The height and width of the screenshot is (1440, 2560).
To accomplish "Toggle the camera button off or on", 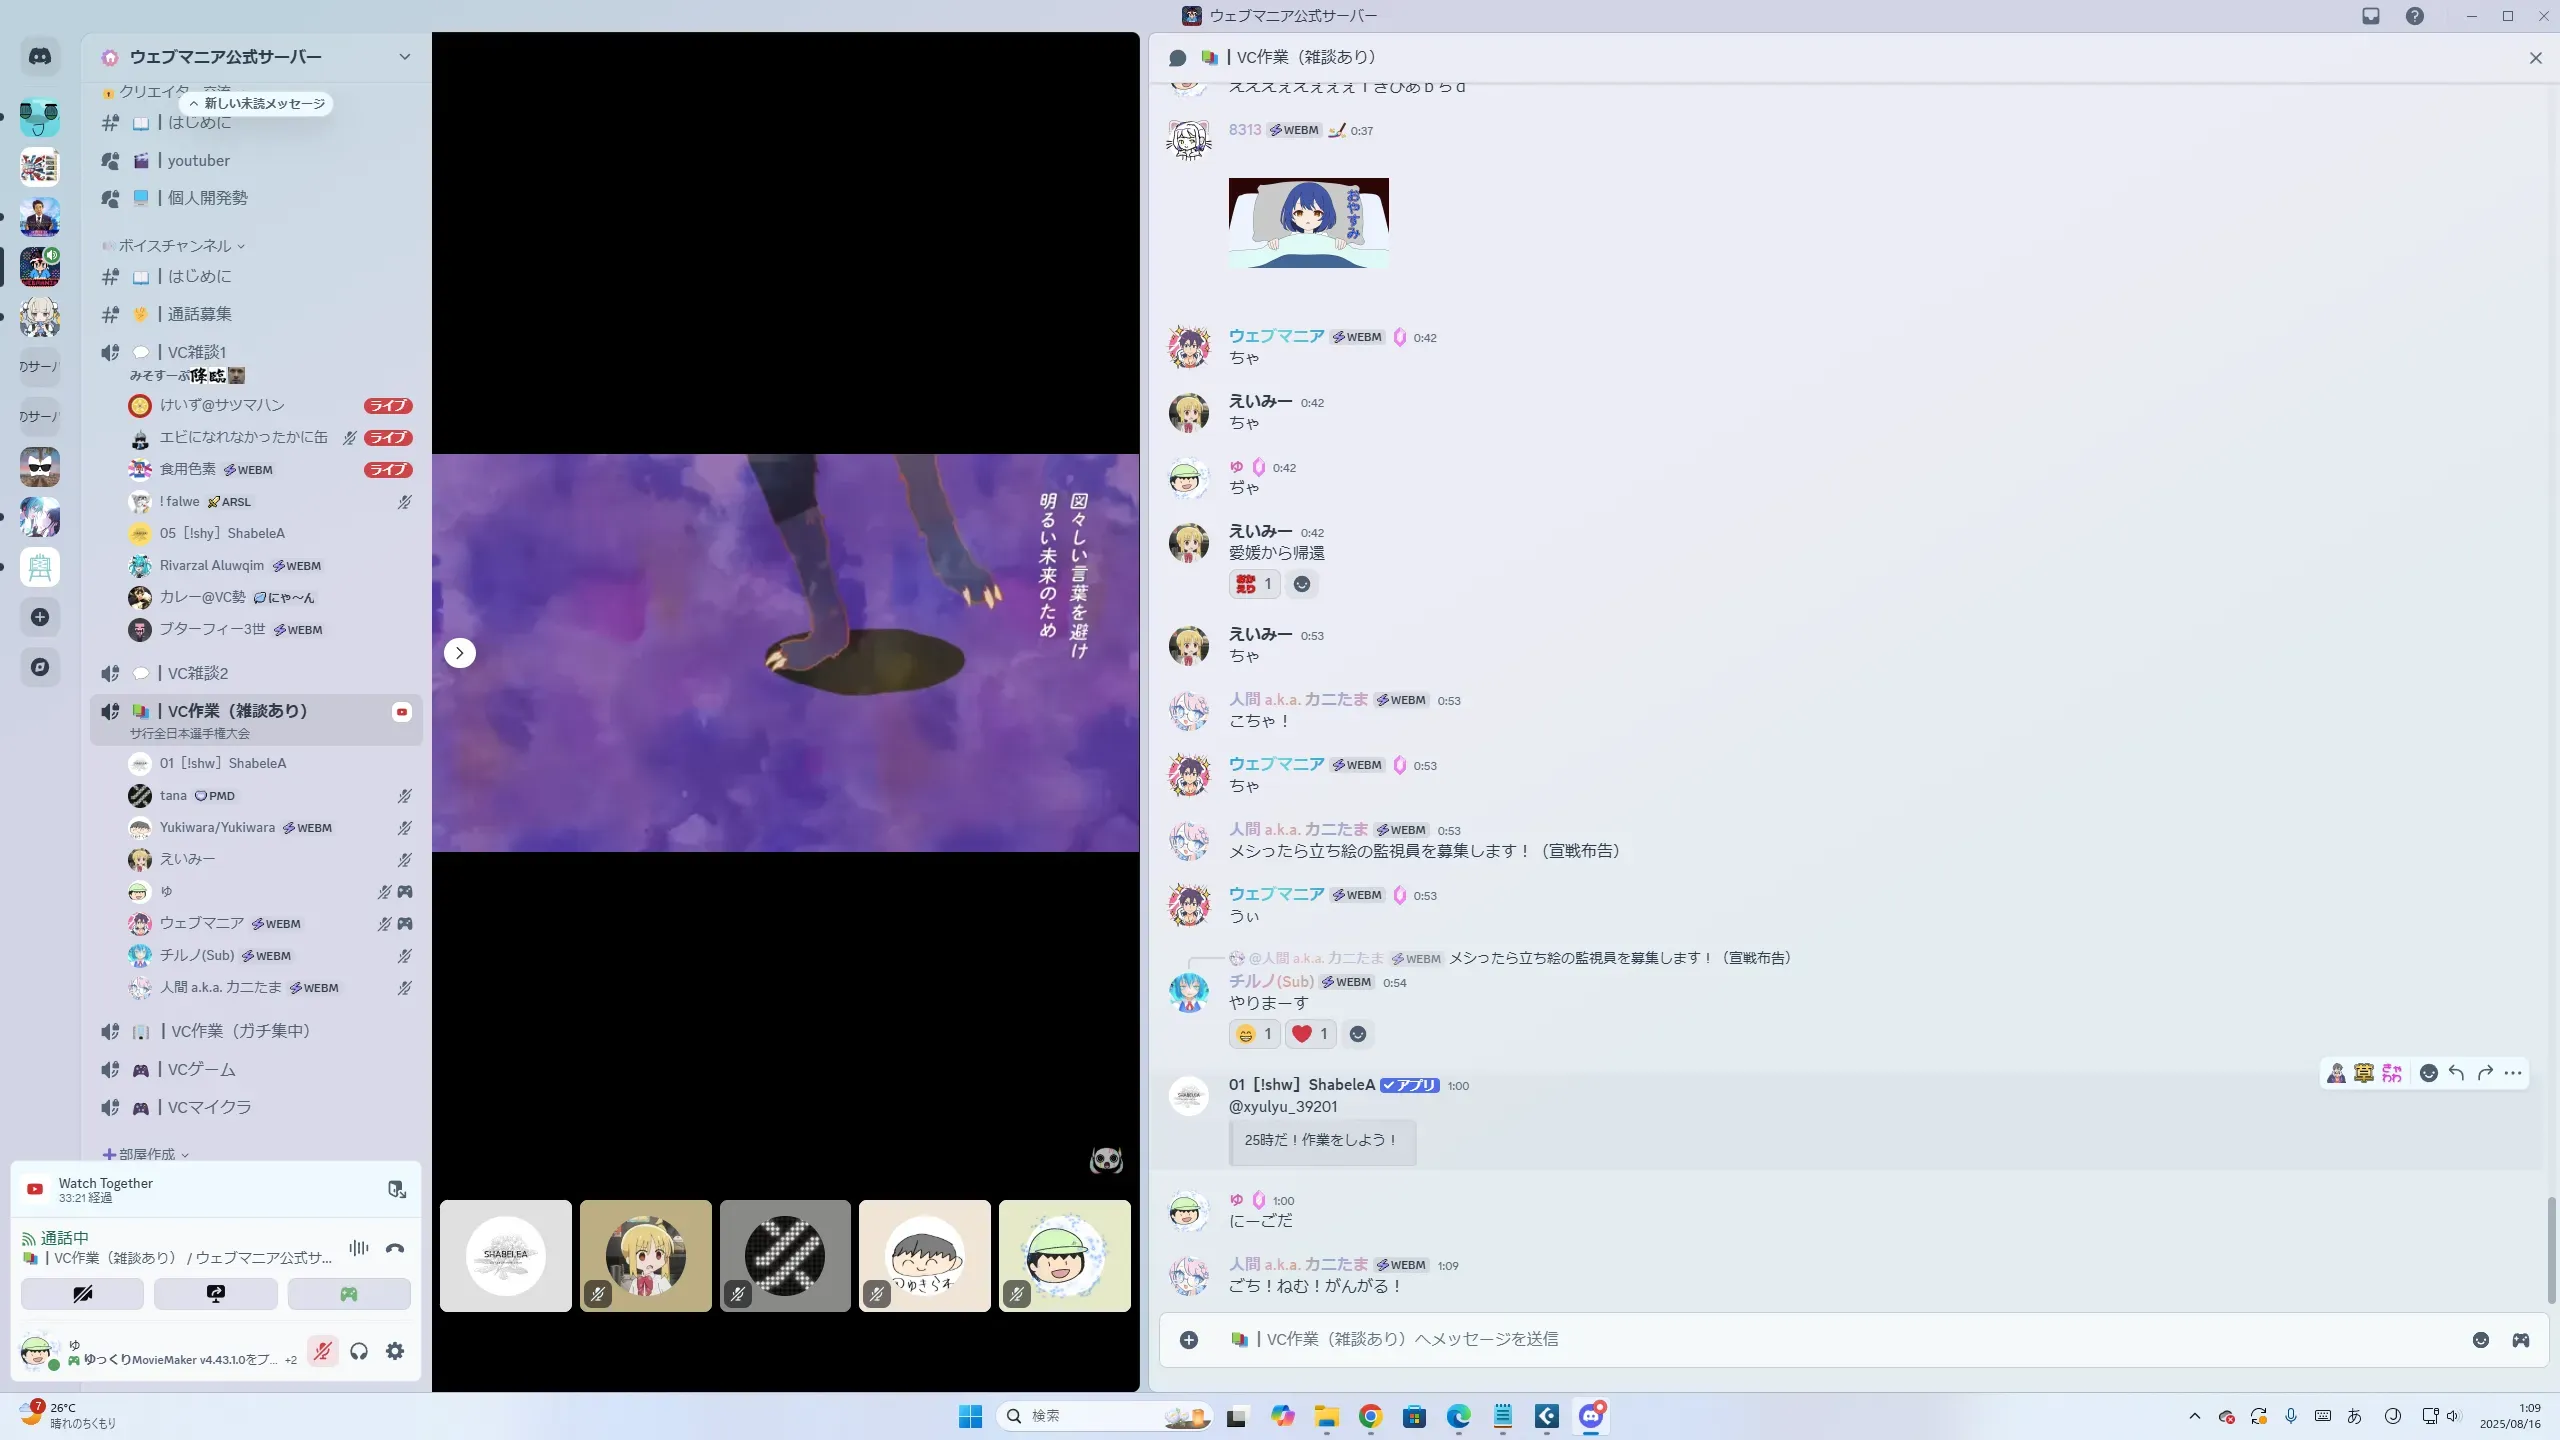I will pyautogui.click(x=82, y=1294).
